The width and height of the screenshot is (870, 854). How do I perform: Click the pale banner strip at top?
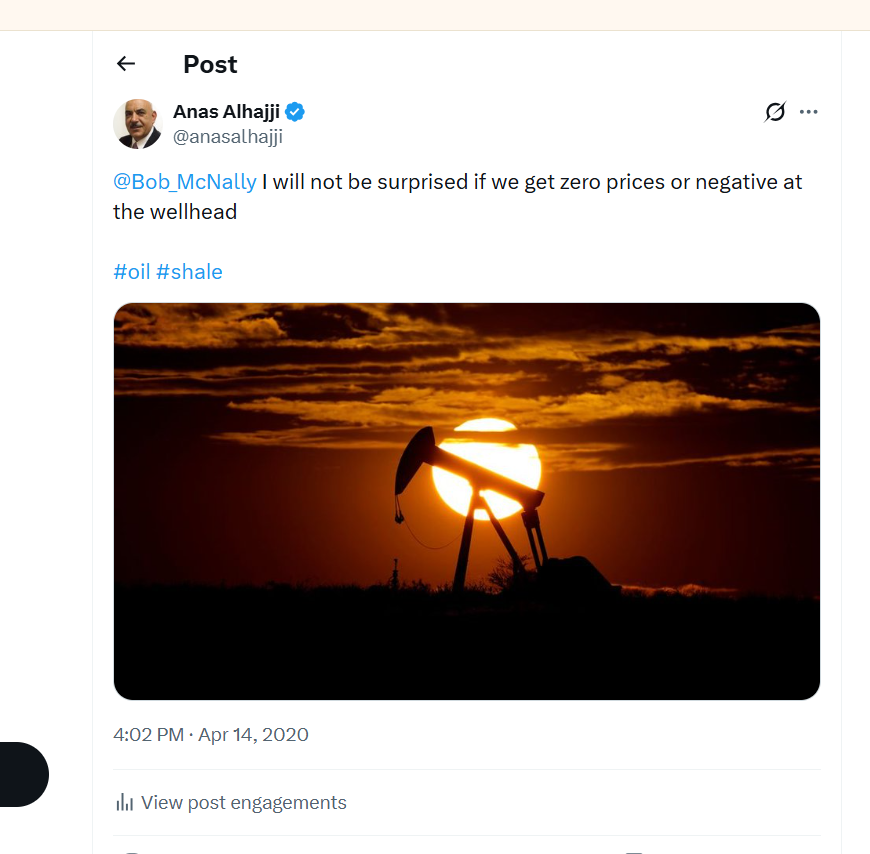click(x=435, y=14)
